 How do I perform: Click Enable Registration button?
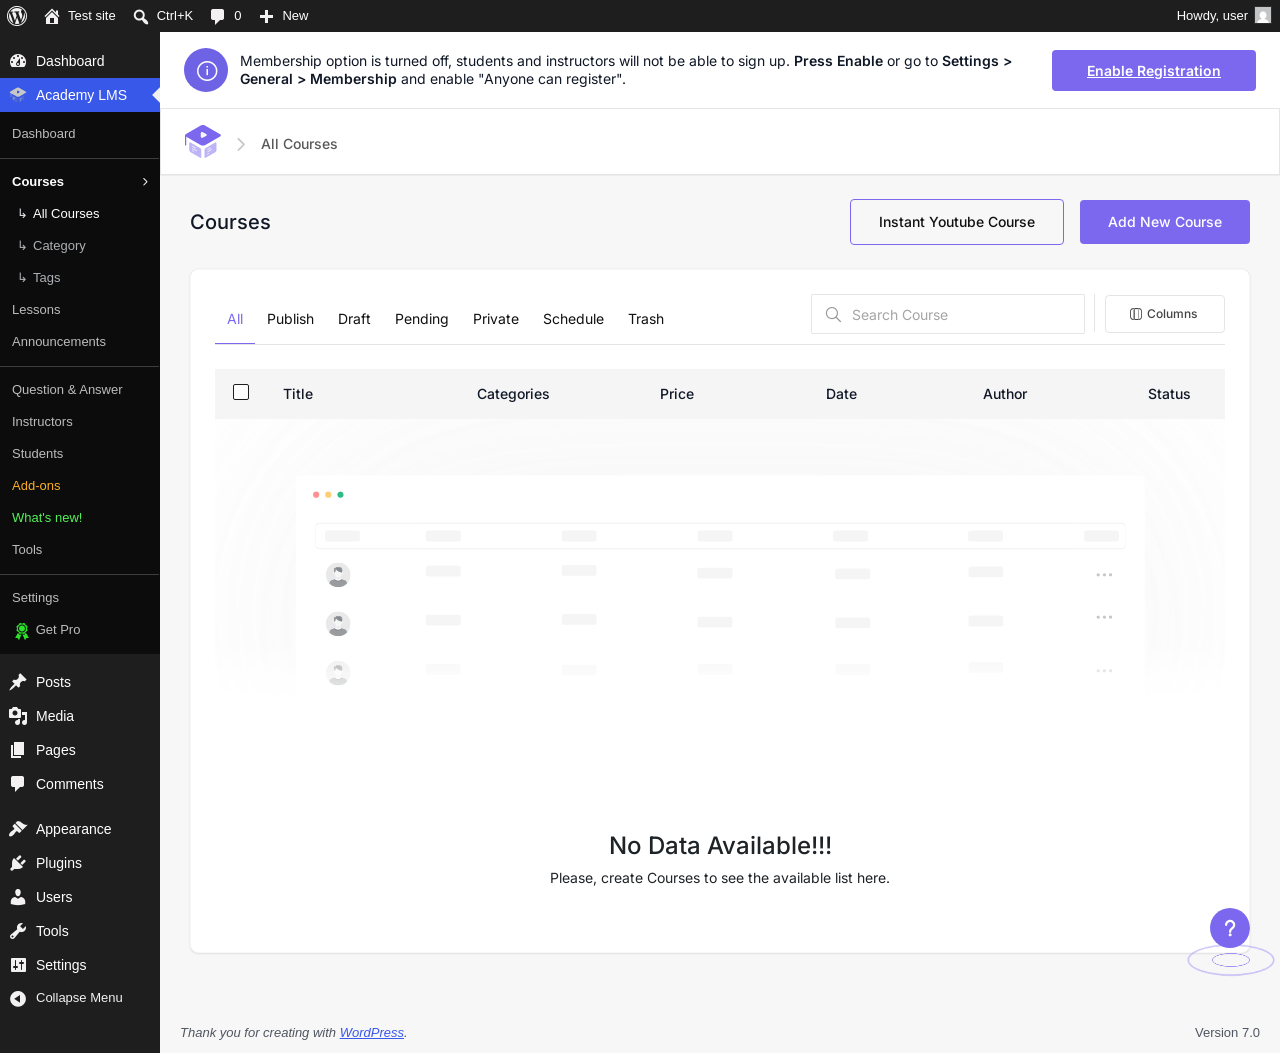pyautogui.click(x=1154, y=71)
